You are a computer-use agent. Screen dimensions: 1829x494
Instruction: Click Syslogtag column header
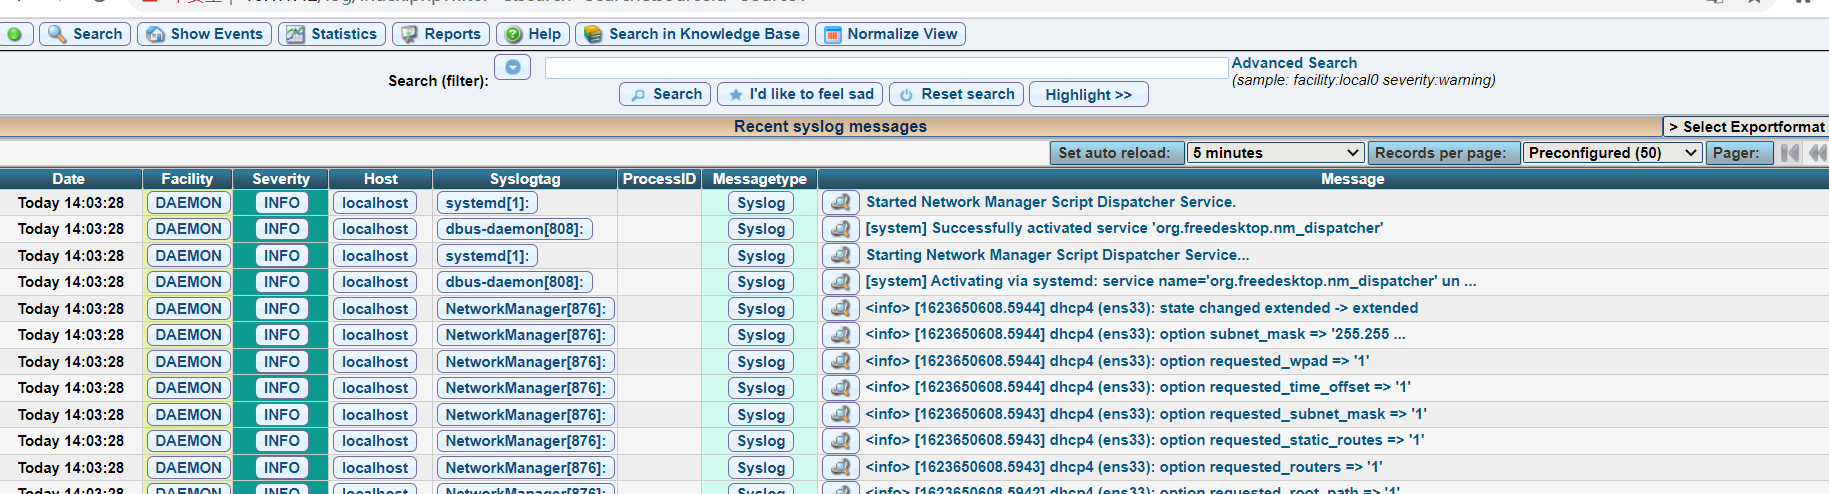click(525, 179)
